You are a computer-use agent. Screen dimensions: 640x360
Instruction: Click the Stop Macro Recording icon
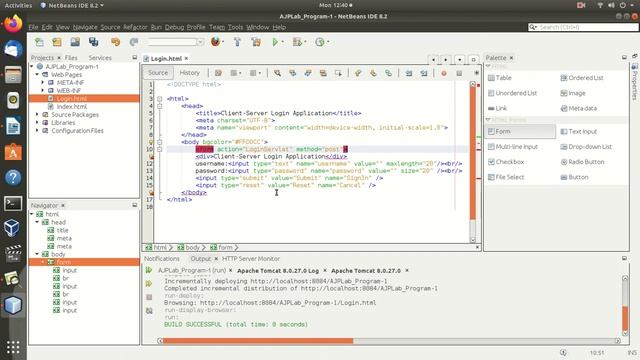point(459,73)
